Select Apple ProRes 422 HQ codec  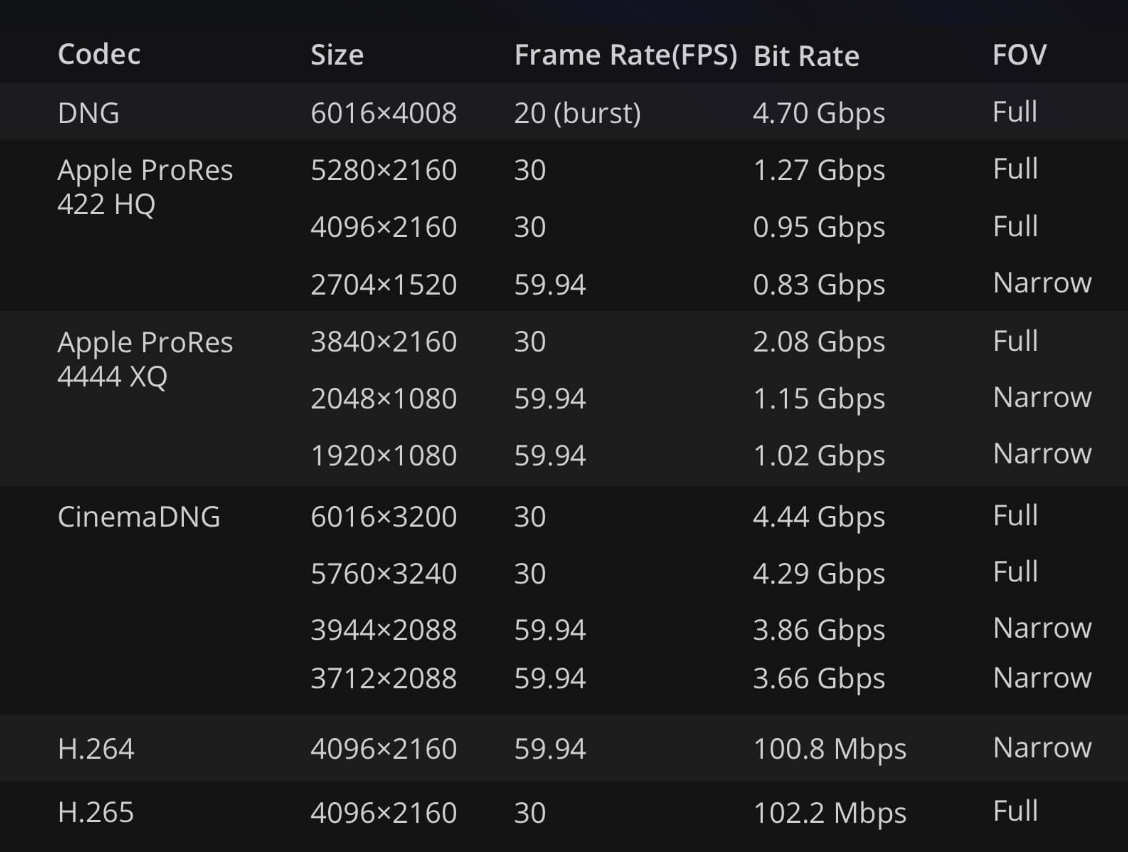point(145,187)
